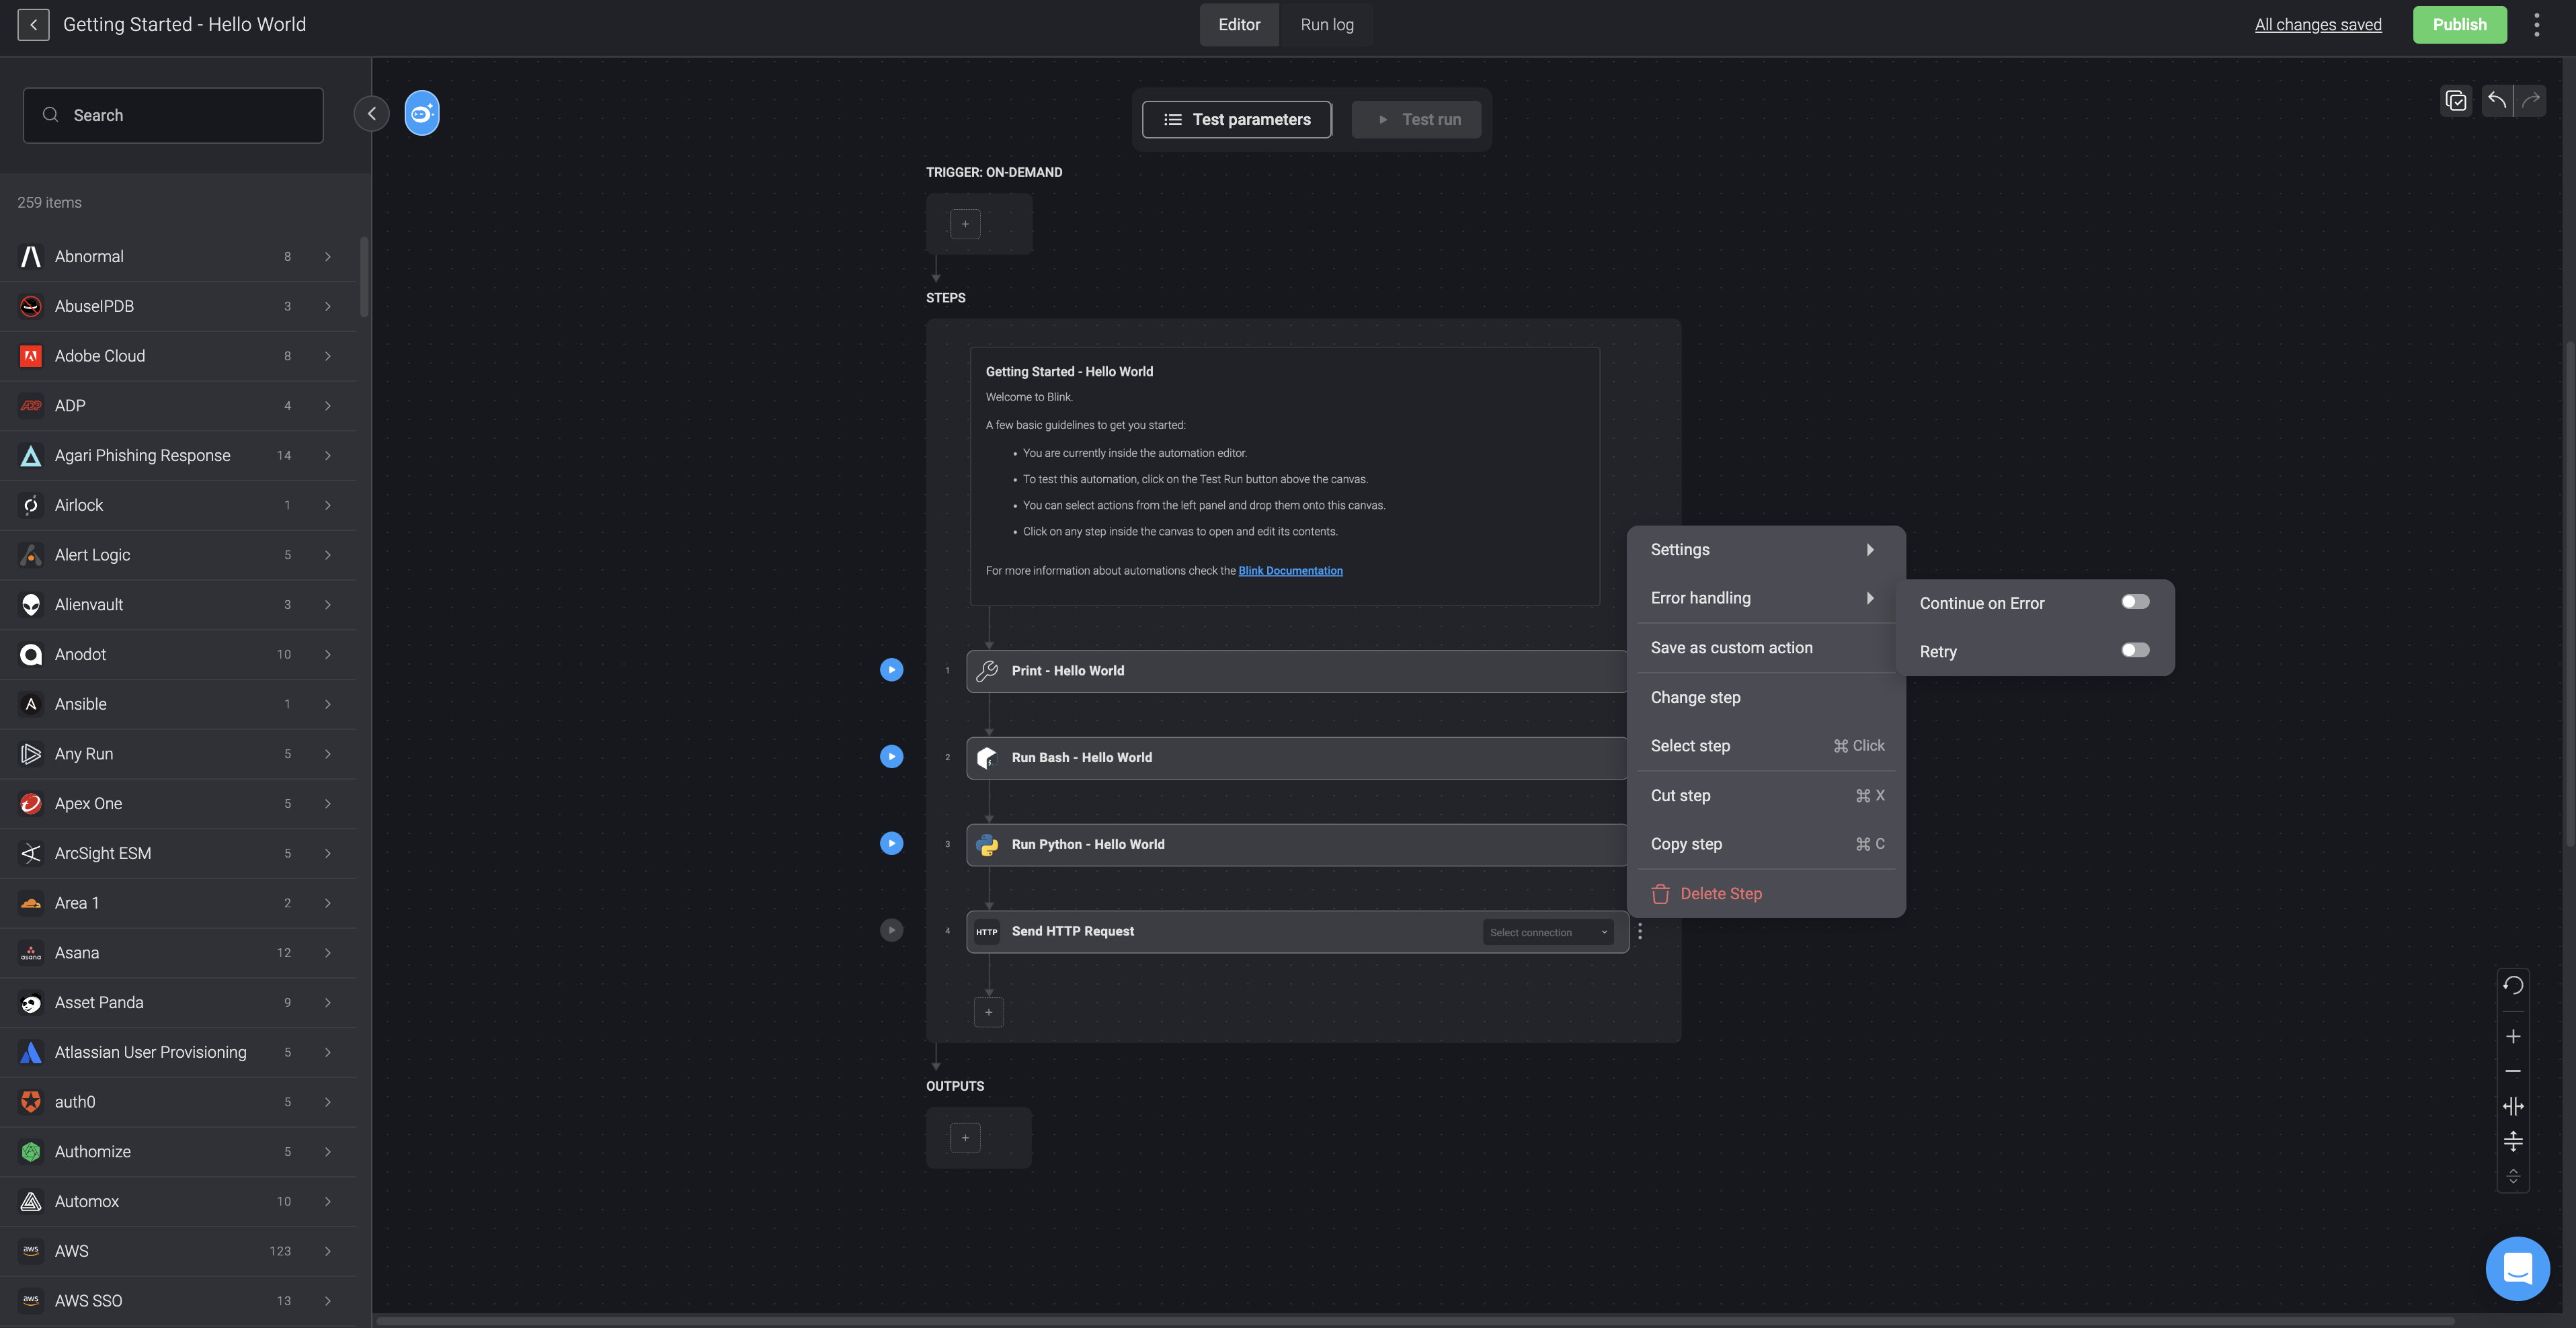
Task: Open the Blink Documentation link
Action: [x=1290, y=571]
